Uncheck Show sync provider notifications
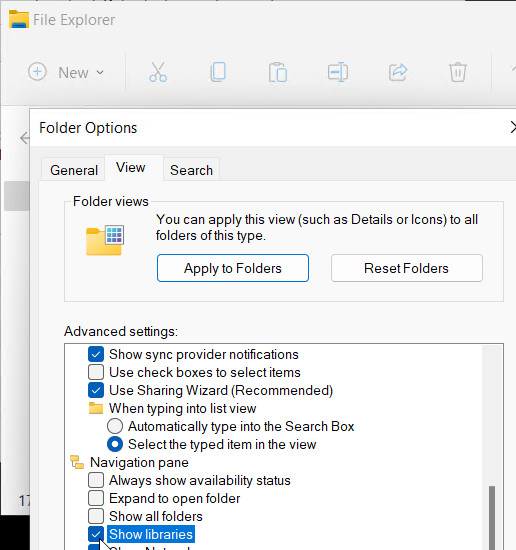516x550 pixels. [96, 354]
